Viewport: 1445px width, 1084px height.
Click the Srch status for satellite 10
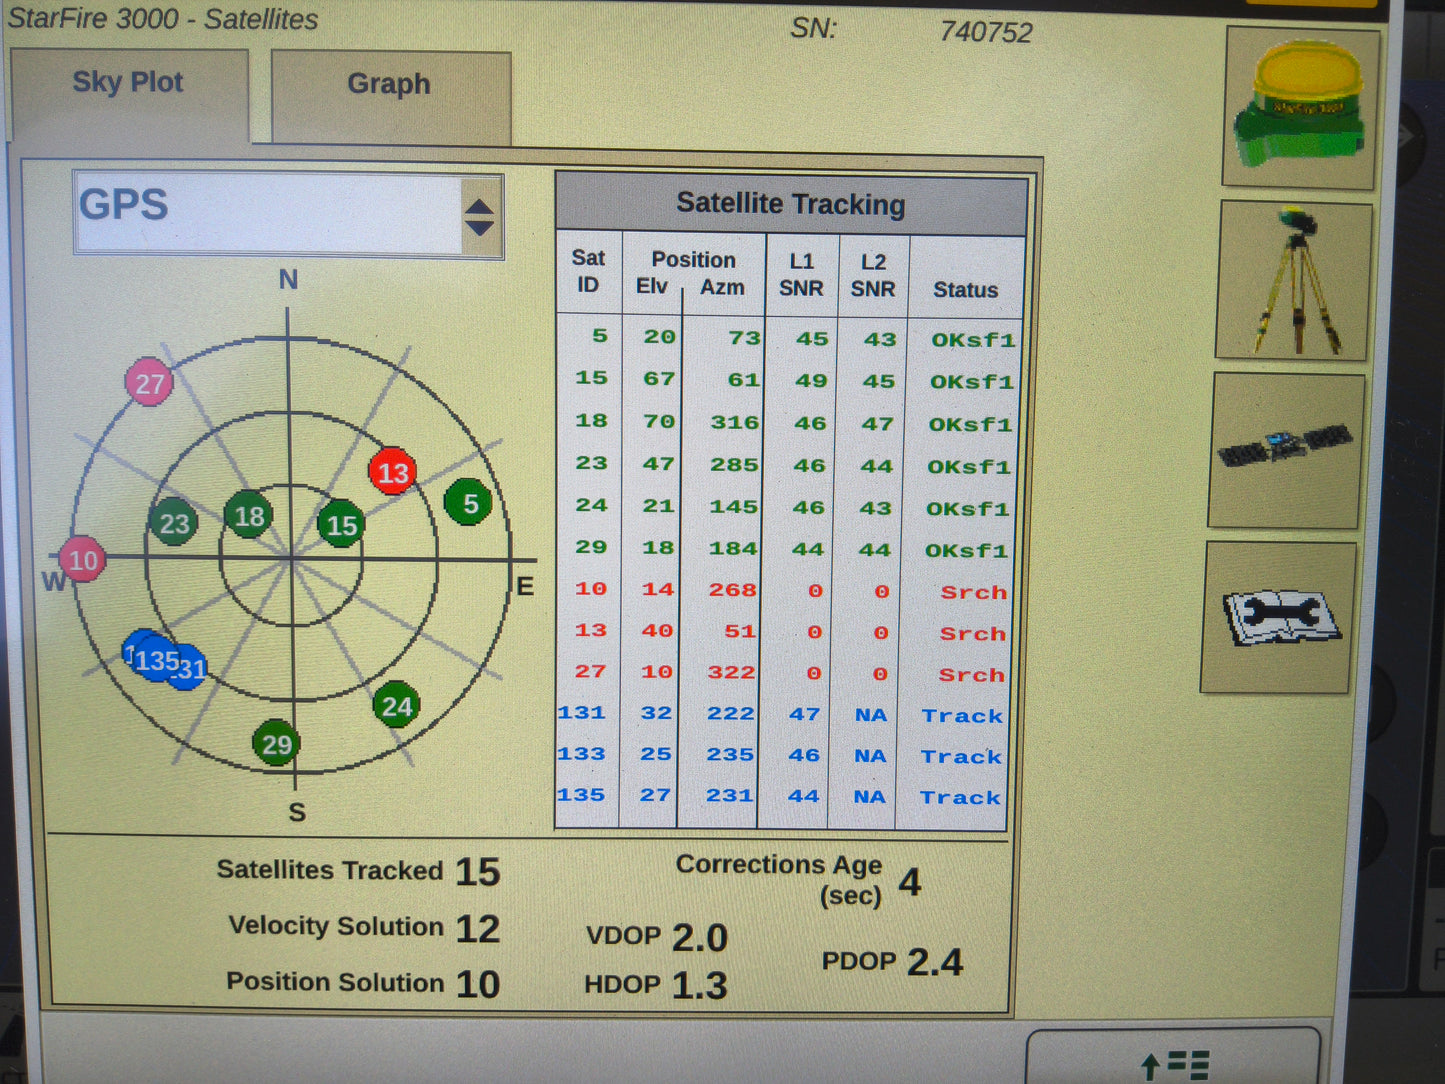click(973, 592)
